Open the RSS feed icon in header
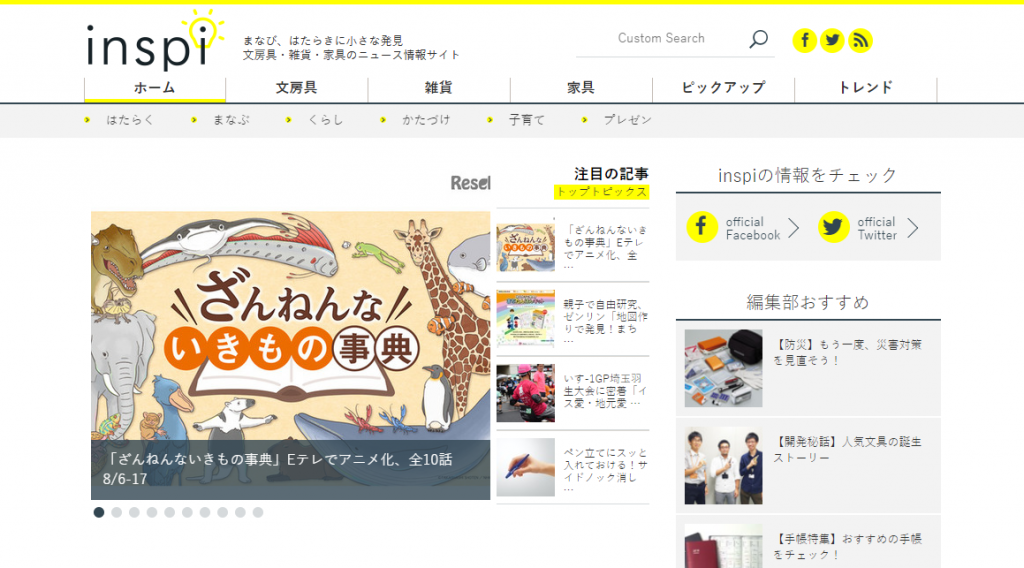The image size is (1024, 568). (x=860, y=40)
